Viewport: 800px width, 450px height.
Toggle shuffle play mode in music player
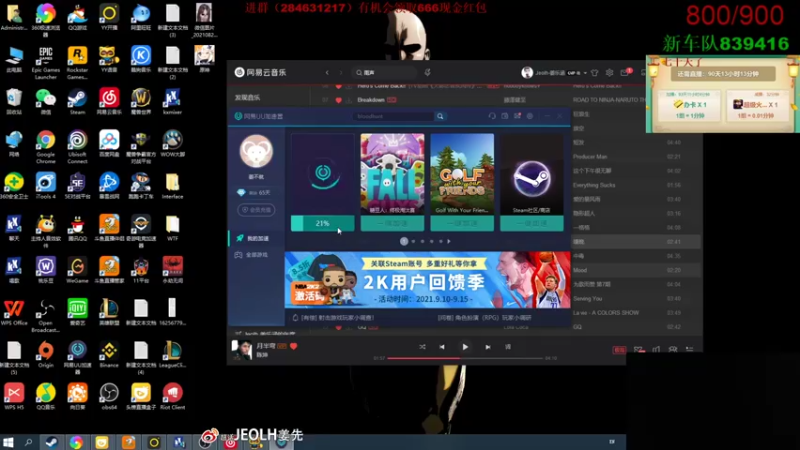[422, 347]
